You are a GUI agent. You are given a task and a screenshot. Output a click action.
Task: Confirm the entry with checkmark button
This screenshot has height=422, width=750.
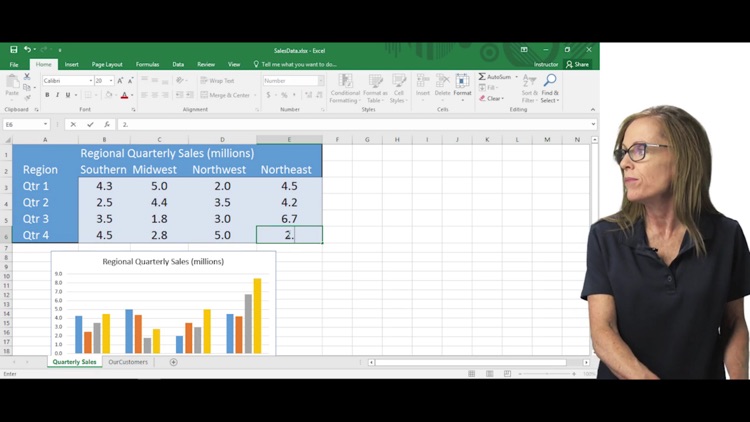point(90,124)
